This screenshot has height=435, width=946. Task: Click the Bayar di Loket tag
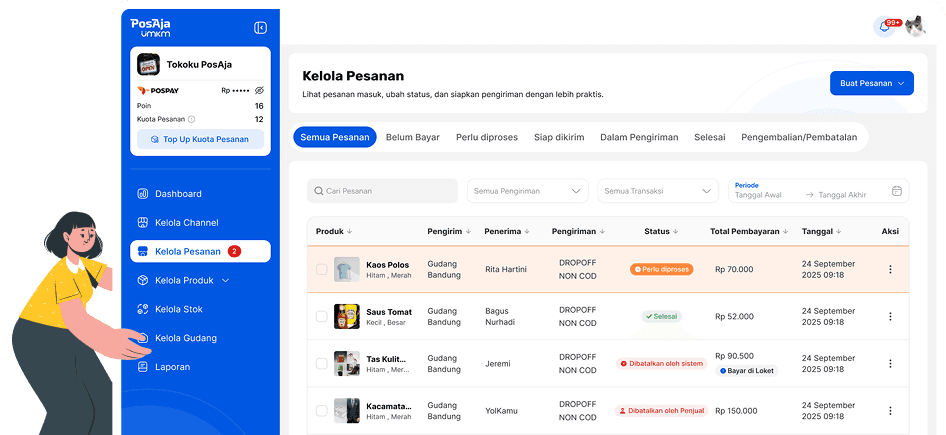747,371
